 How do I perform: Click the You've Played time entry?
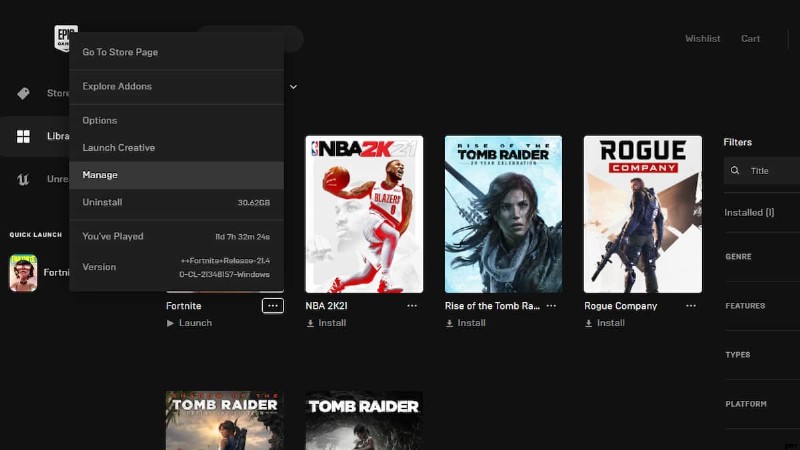[177, 236]
